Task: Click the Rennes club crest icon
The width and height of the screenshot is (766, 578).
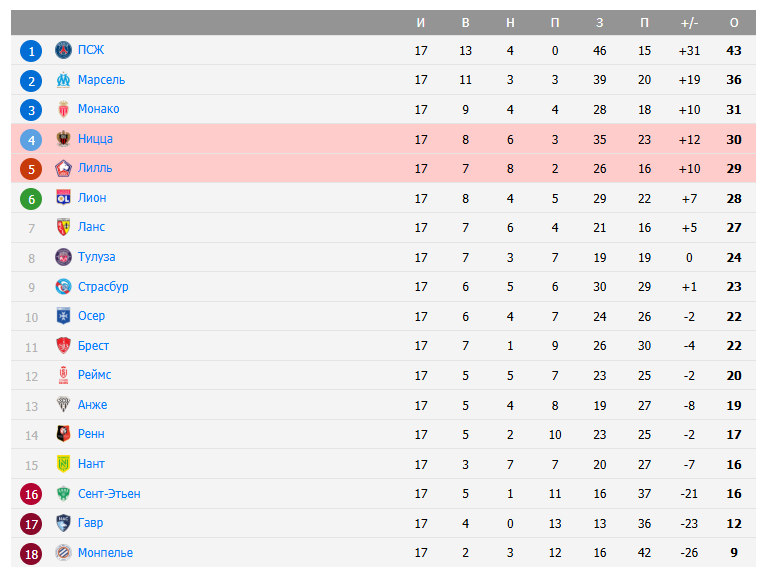Action: pyautogui.click(x=64, y=434)
